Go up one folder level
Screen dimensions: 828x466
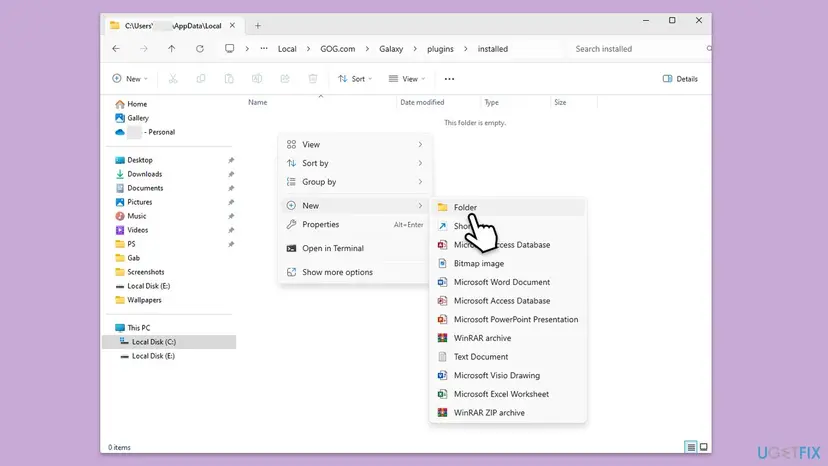coord(172,49)
